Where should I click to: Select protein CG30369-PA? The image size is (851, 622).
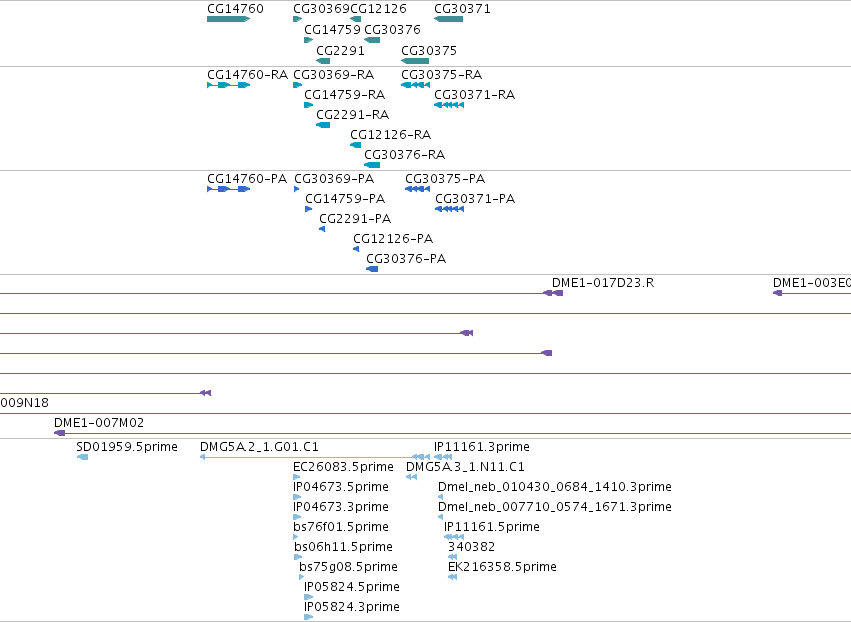click(334, 179)
